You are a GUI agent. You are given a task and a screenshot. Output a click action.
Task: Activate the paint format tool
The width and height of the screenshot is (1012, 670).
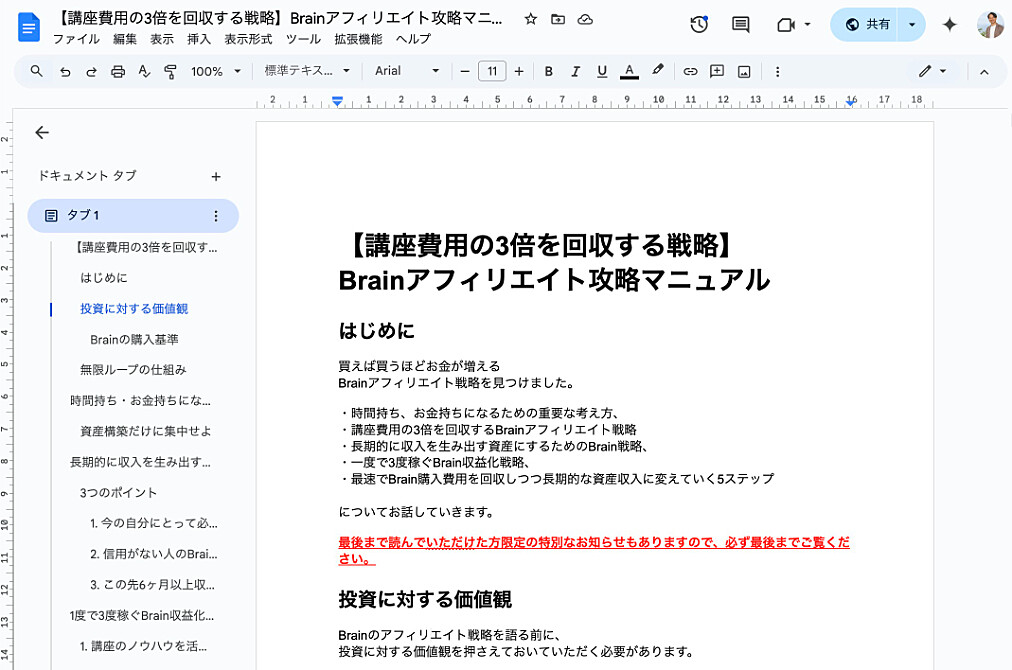click(170, 71)
